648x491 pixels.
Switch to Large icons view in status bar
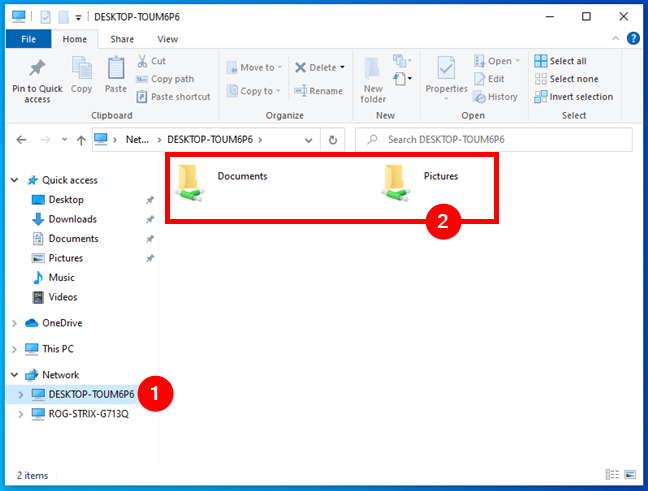pos(630,474)
